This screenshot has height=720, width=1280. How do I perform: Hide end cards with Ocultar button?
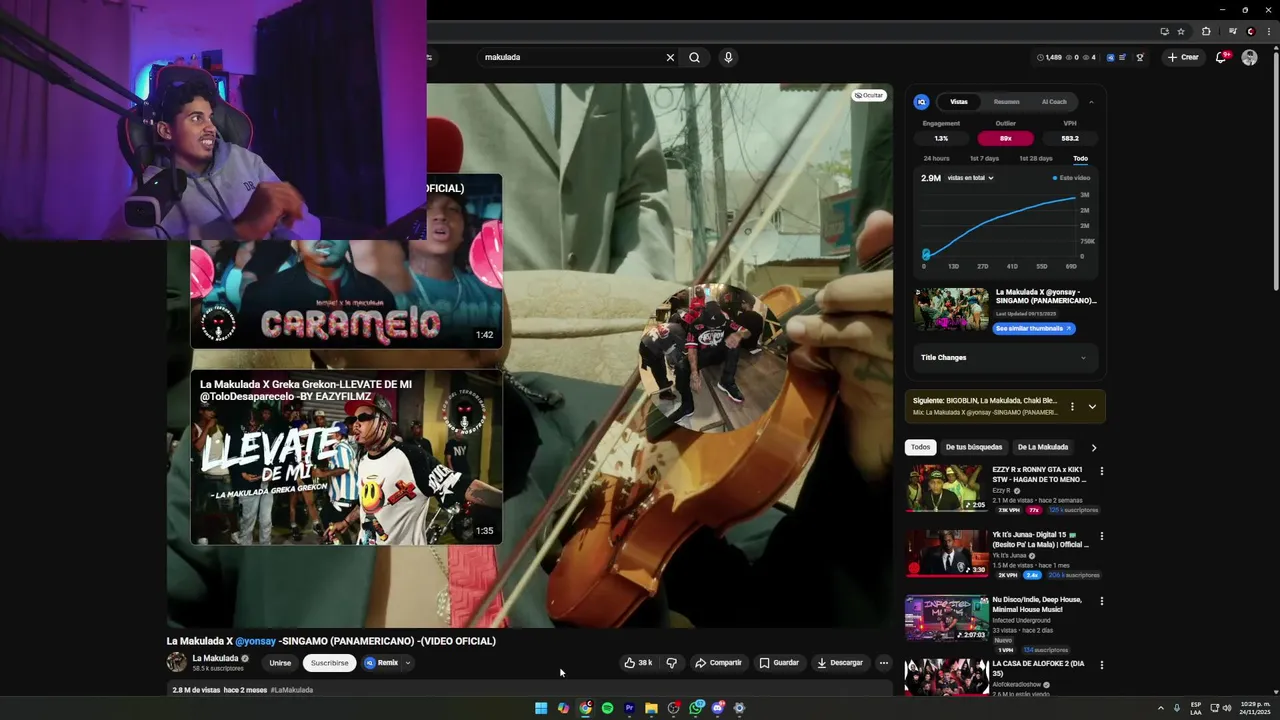869,95
